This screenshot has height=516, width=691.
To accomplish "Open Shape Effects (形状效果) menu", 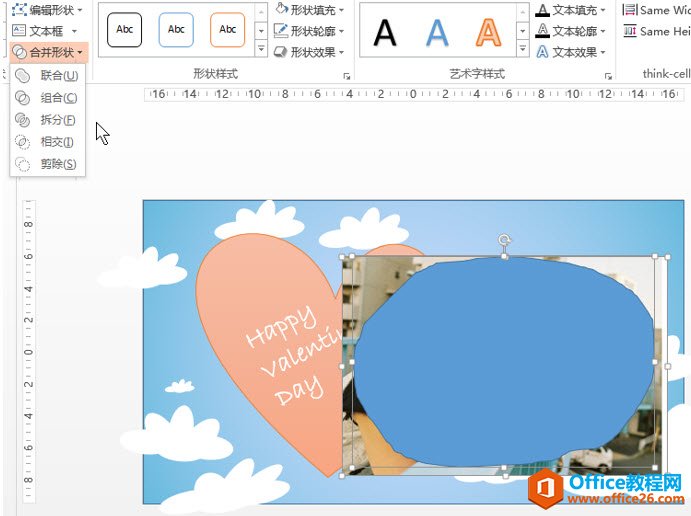I will (310, 52).
